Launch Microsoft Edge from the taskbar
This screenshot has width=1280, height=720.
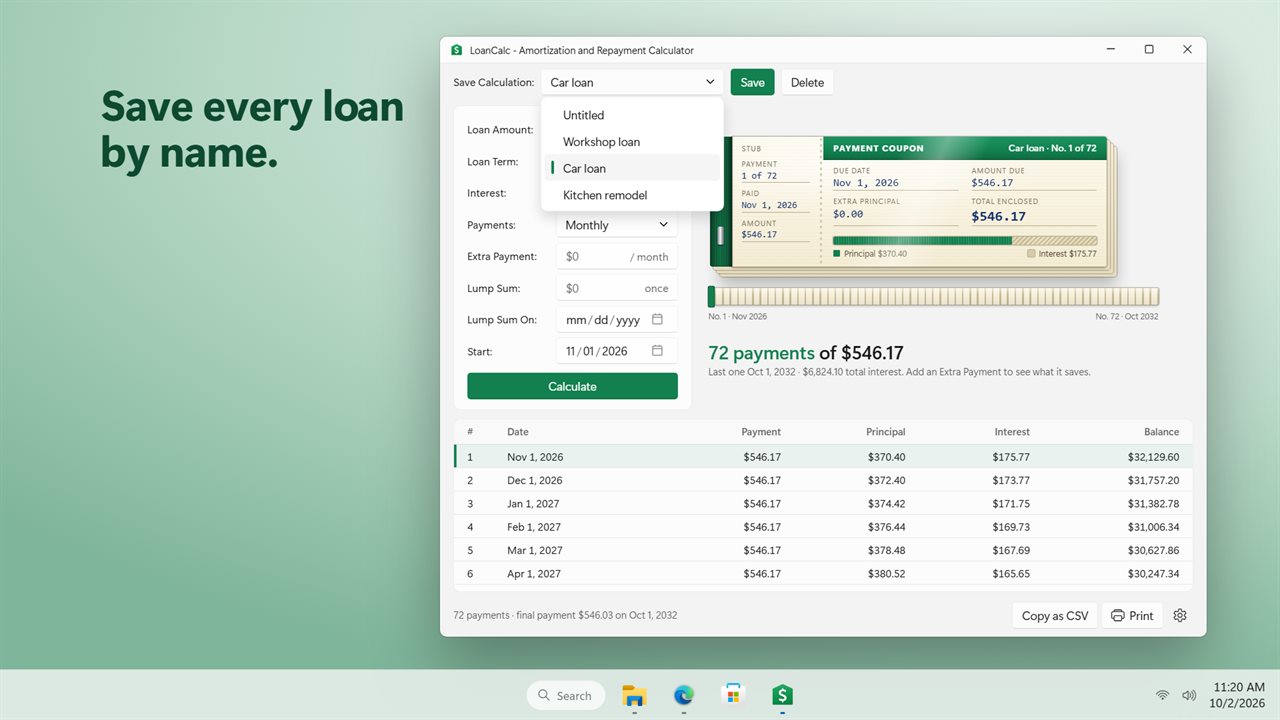coord(684,695)
